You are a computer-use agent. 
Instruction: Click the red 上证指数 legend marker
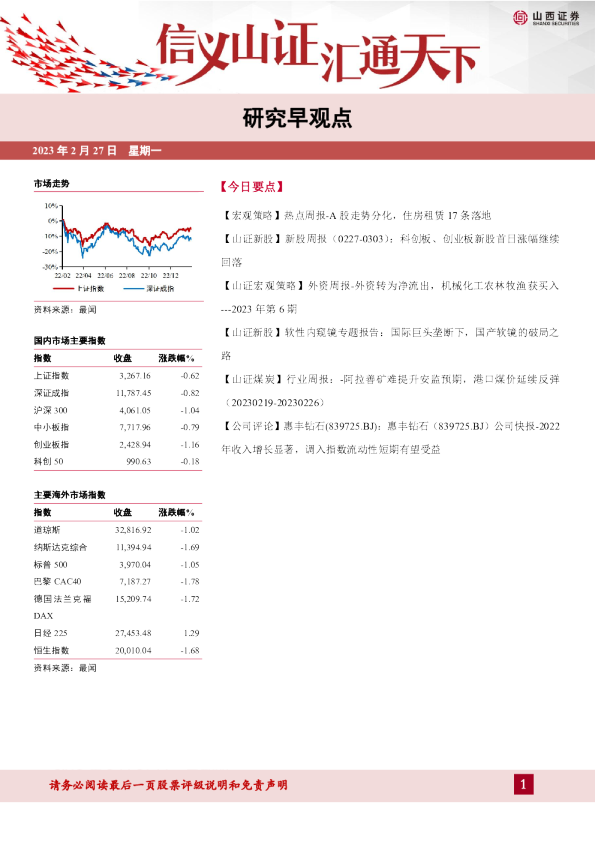click(63, 289)
